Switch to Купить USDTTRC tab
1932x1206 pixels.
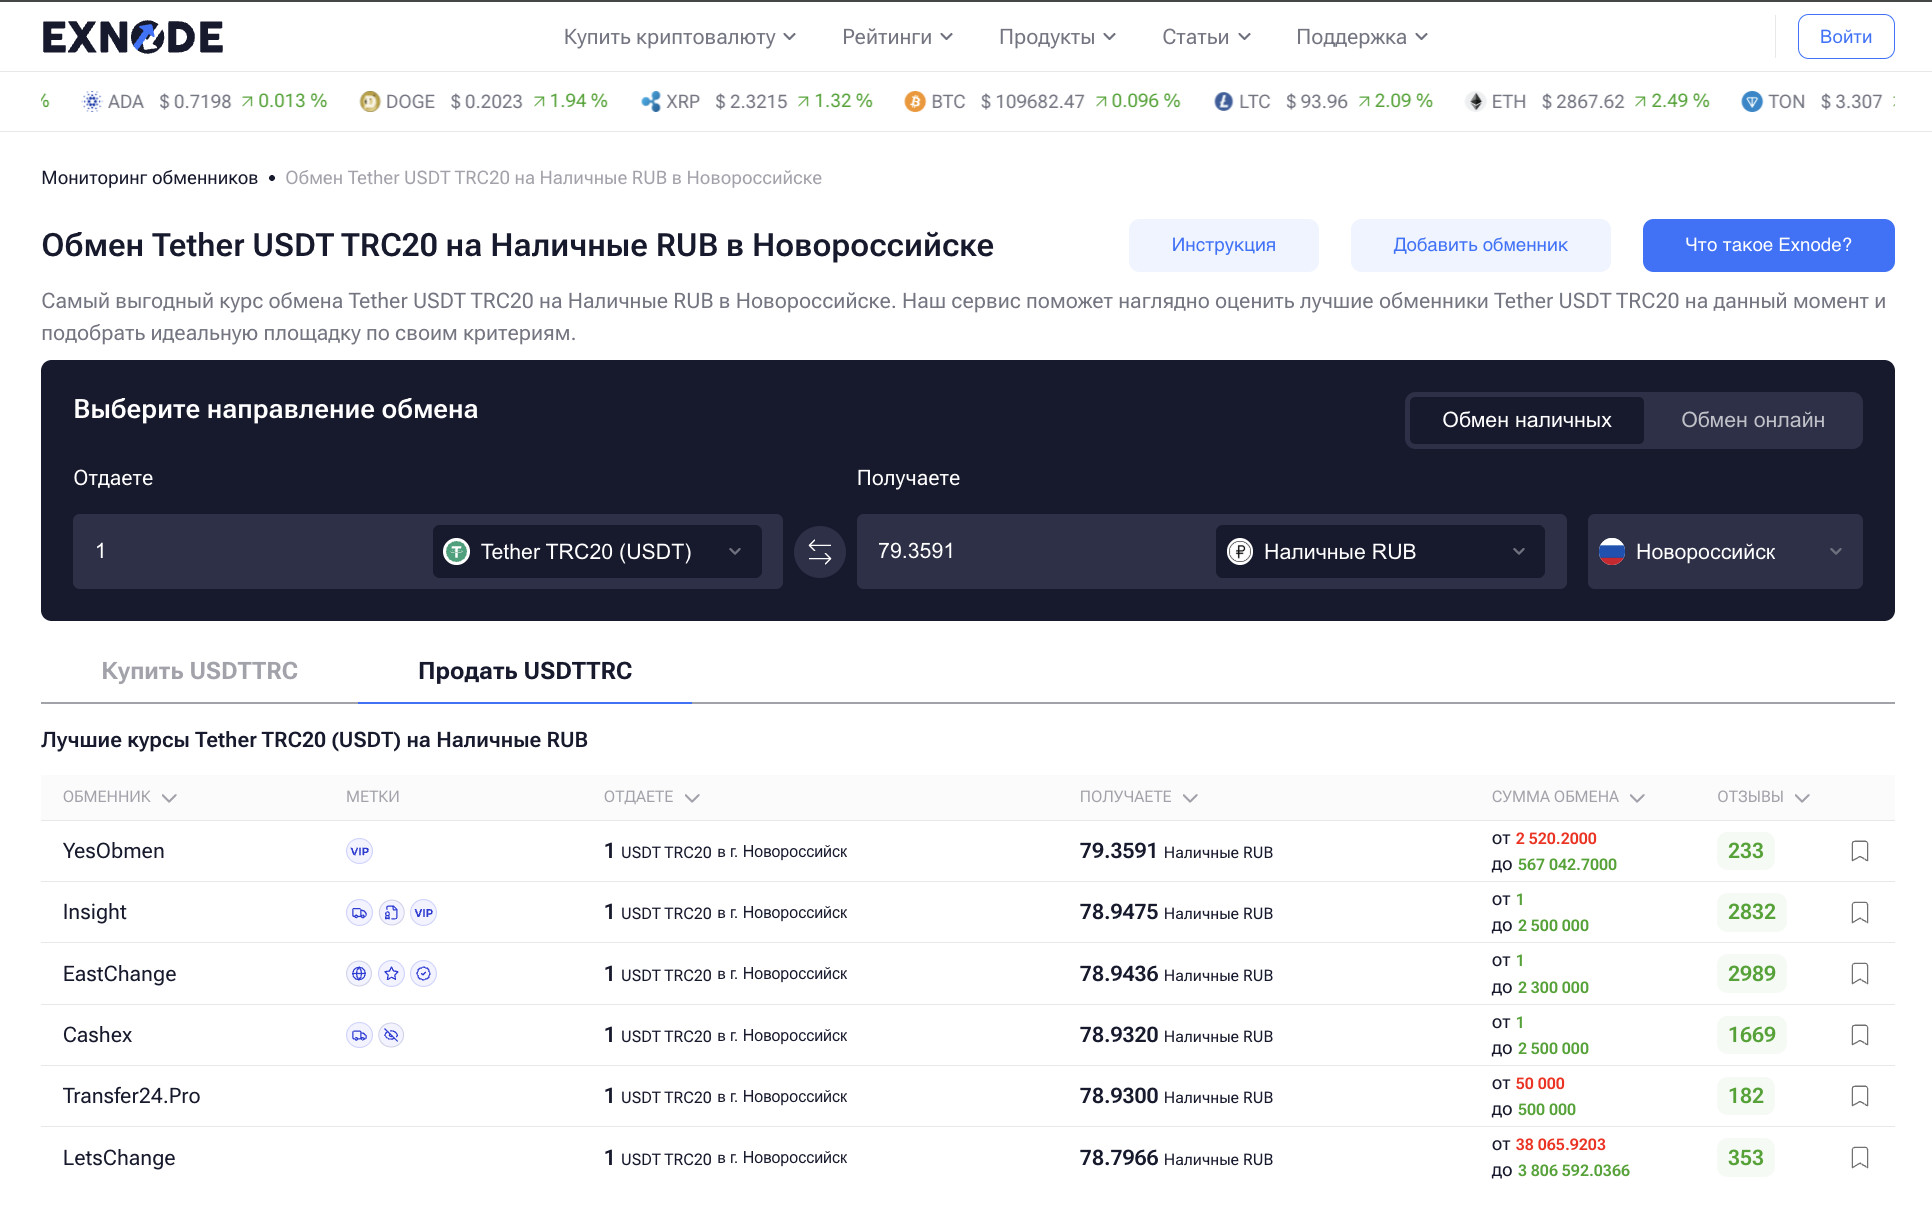(x=200, y=671)
